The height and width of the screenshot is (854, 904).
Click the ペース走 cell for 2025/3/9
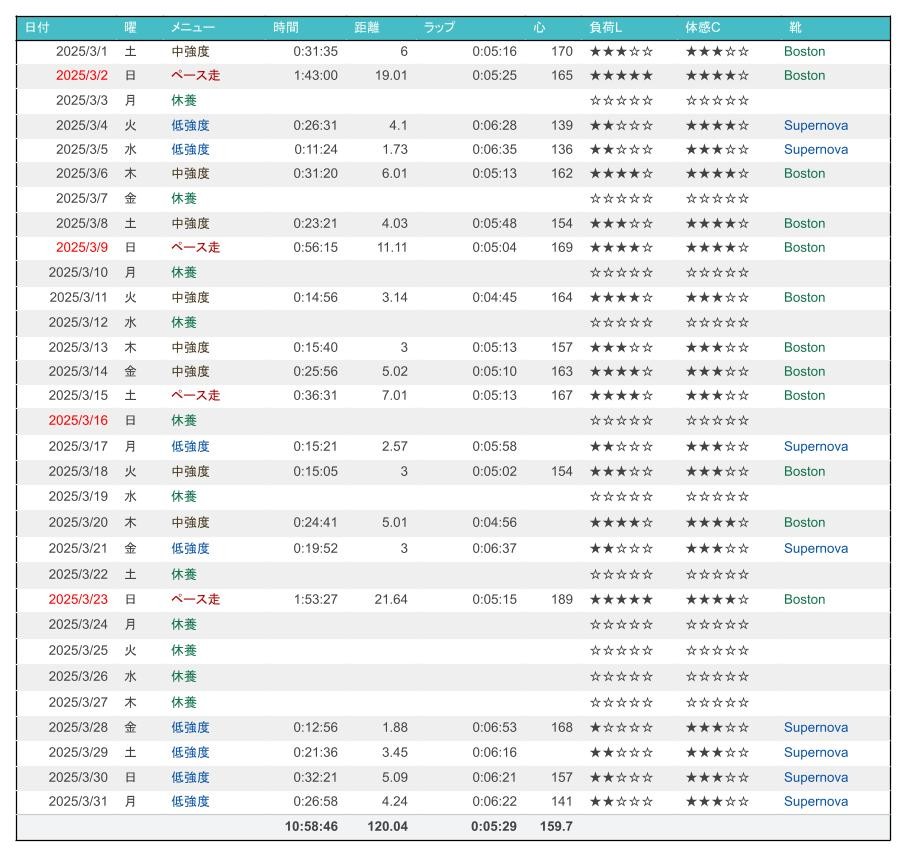point(195,247)
